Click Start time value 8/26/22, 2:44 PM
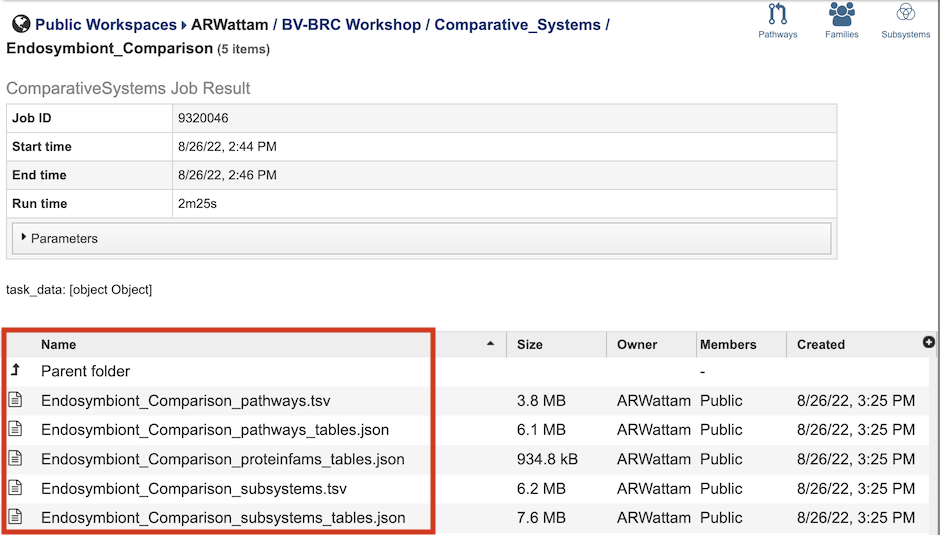The width and height of the screenshot is (940, 535). (227, 147)
